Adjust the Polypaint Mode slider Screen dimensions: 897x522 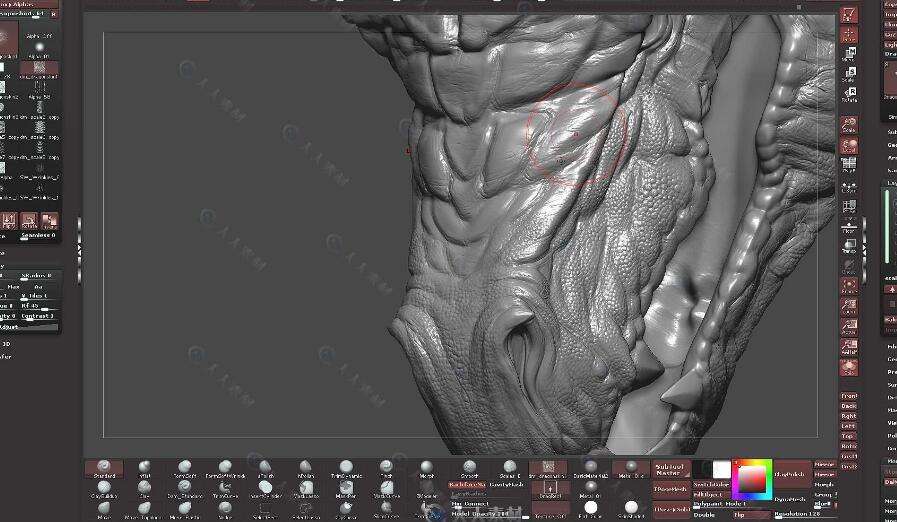click(x=731, y=505)
